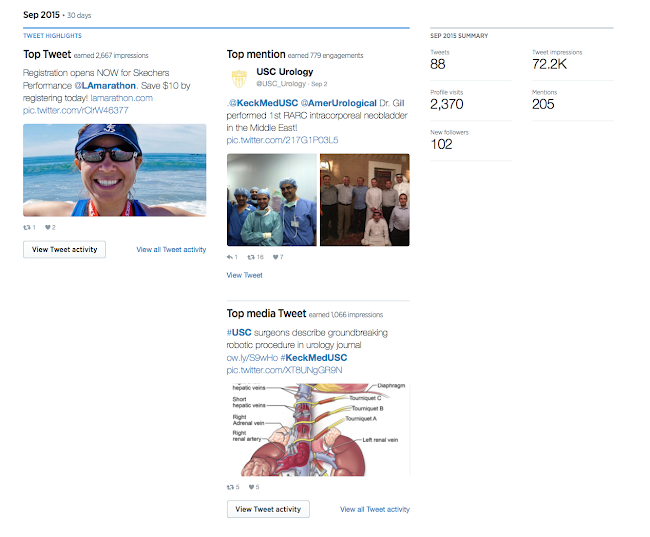Open View all Tweet activity link near Top Tweet
Image resolution: width=650 pixels, height=537 pixels.
[x=171, y=250]
